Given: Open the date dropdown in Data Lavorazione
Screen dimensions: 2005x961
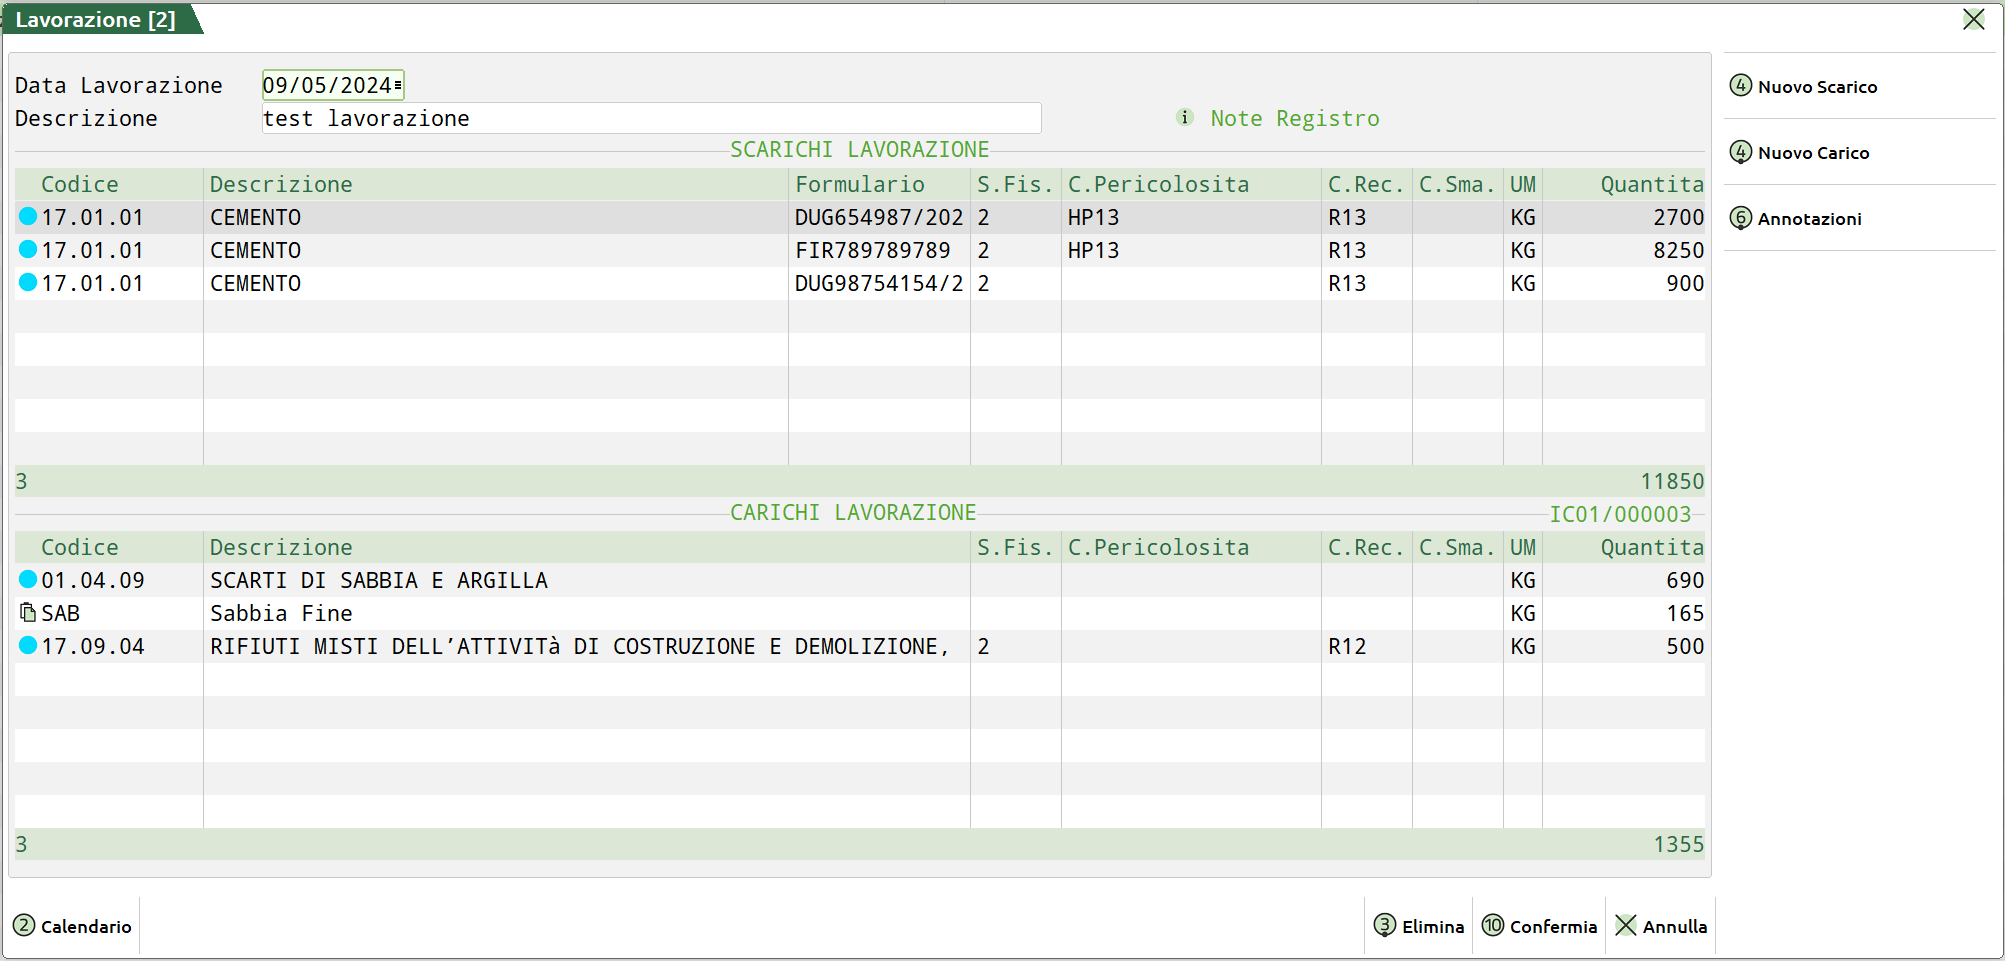Looking at the screenshot, I should point(398,86).
